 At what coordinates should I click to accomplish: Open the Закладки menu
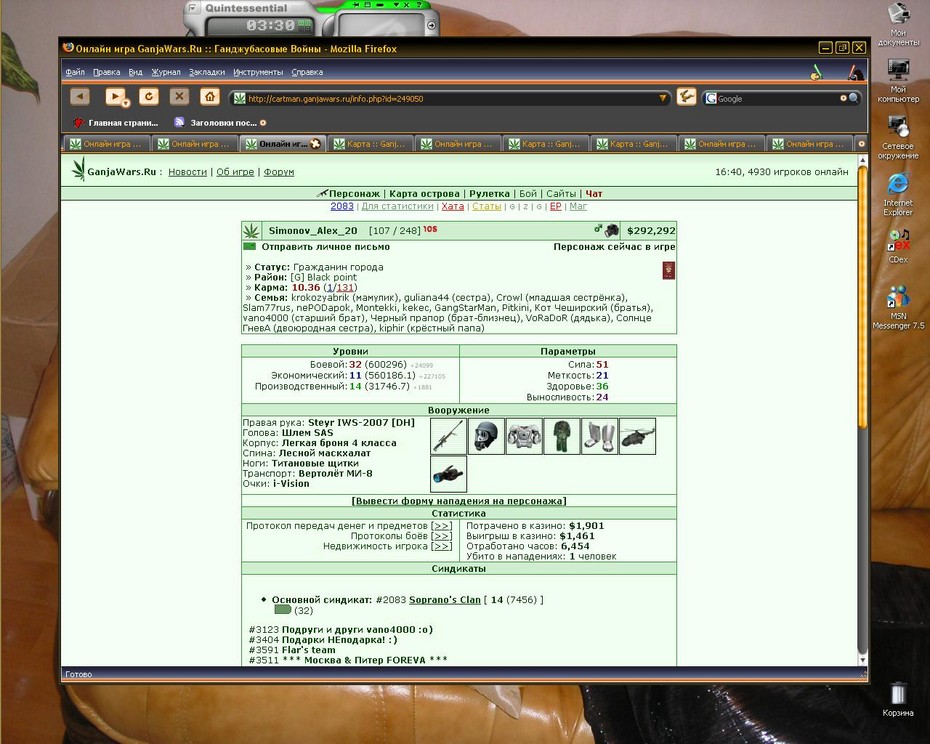point(207,72)
